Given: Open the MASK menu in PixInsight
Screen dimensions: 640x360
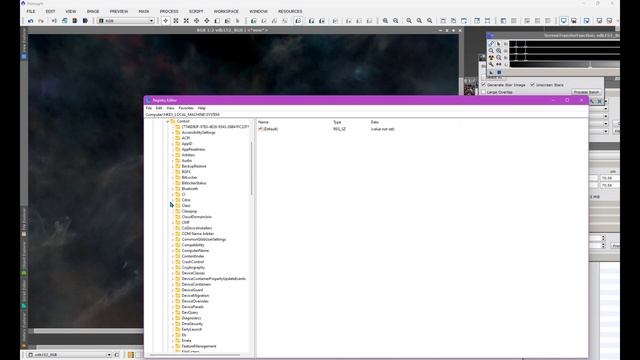Looking at the screenshot, I should [x=144, y=11].
